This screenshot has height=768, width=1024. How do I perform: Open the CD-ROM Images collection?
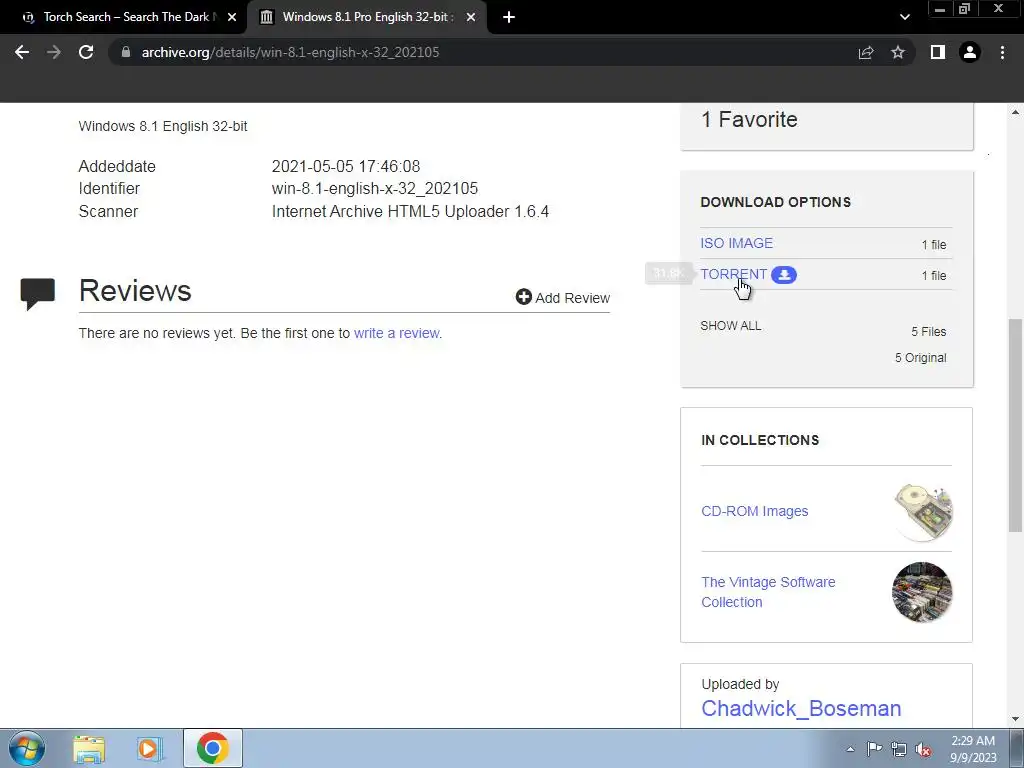tap(755, 511)
